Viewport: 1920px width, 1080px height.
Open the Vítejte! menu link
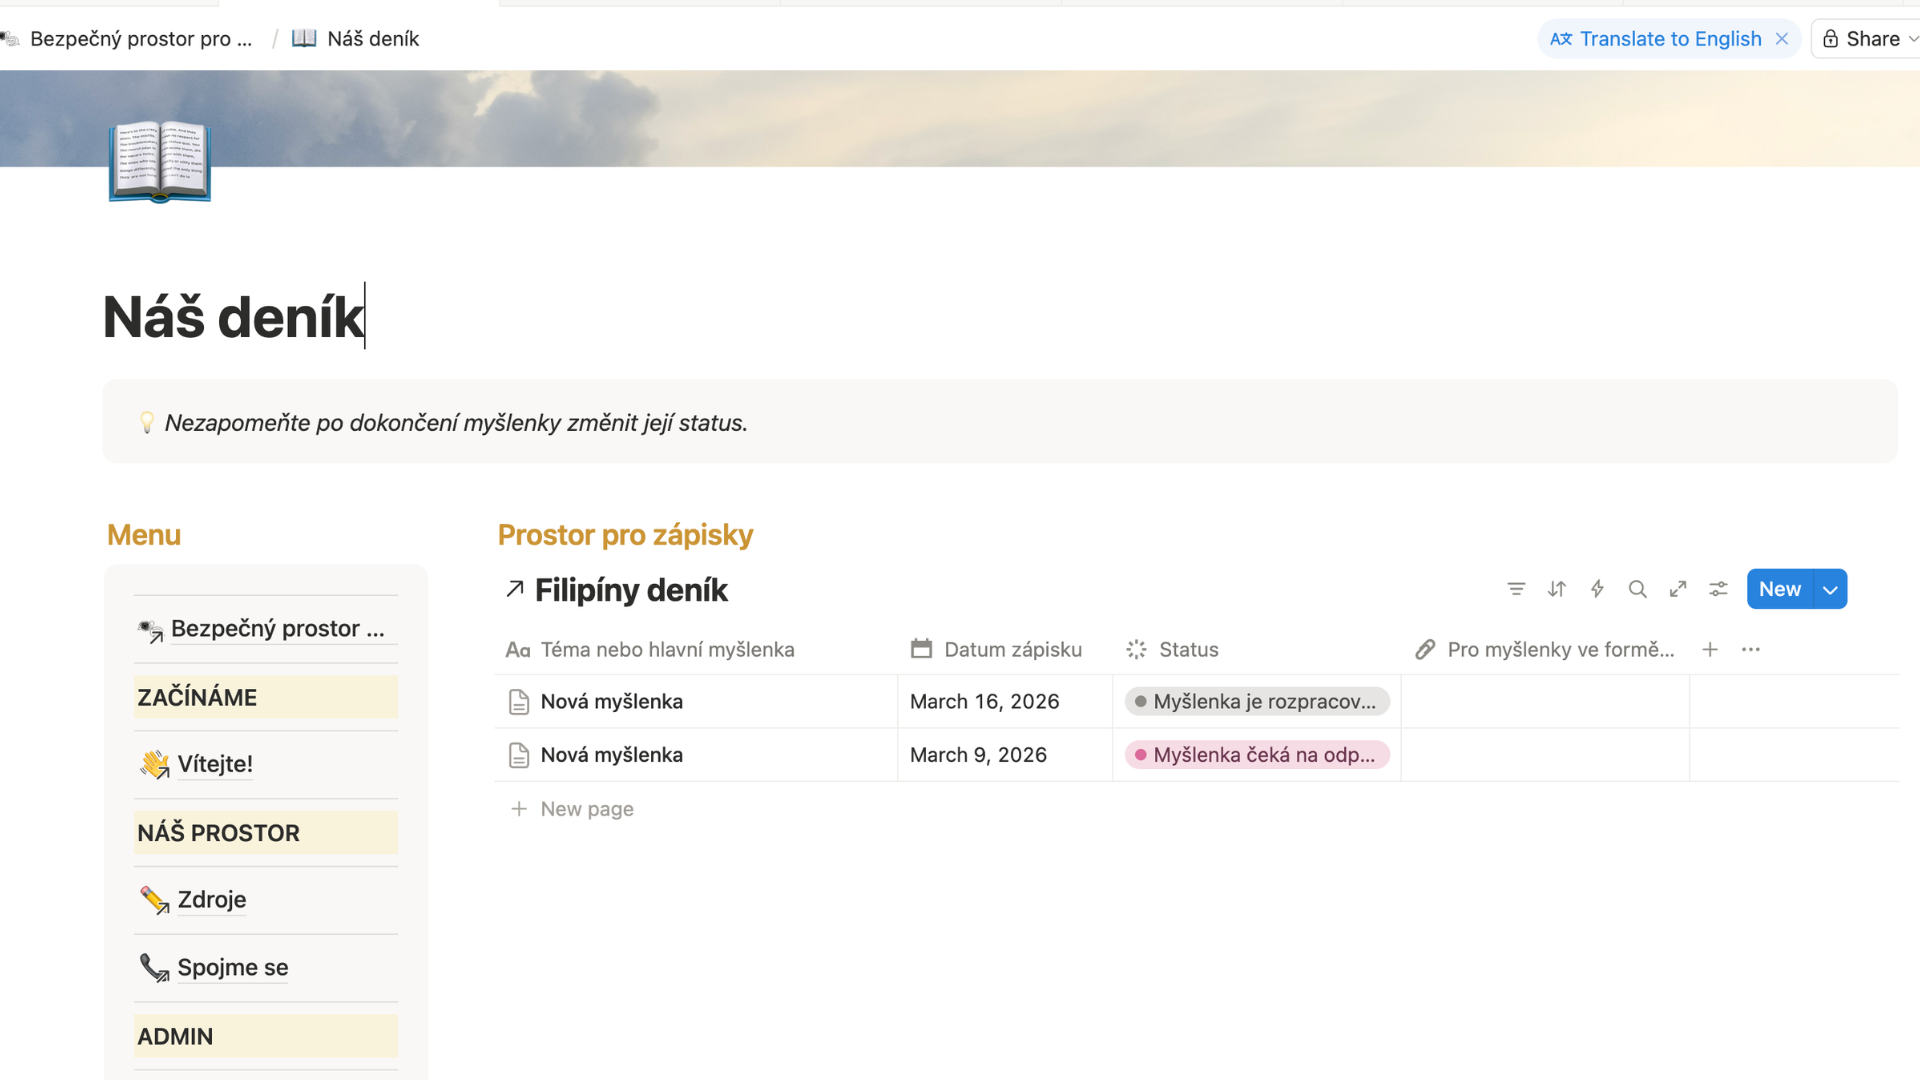point(214,764)
